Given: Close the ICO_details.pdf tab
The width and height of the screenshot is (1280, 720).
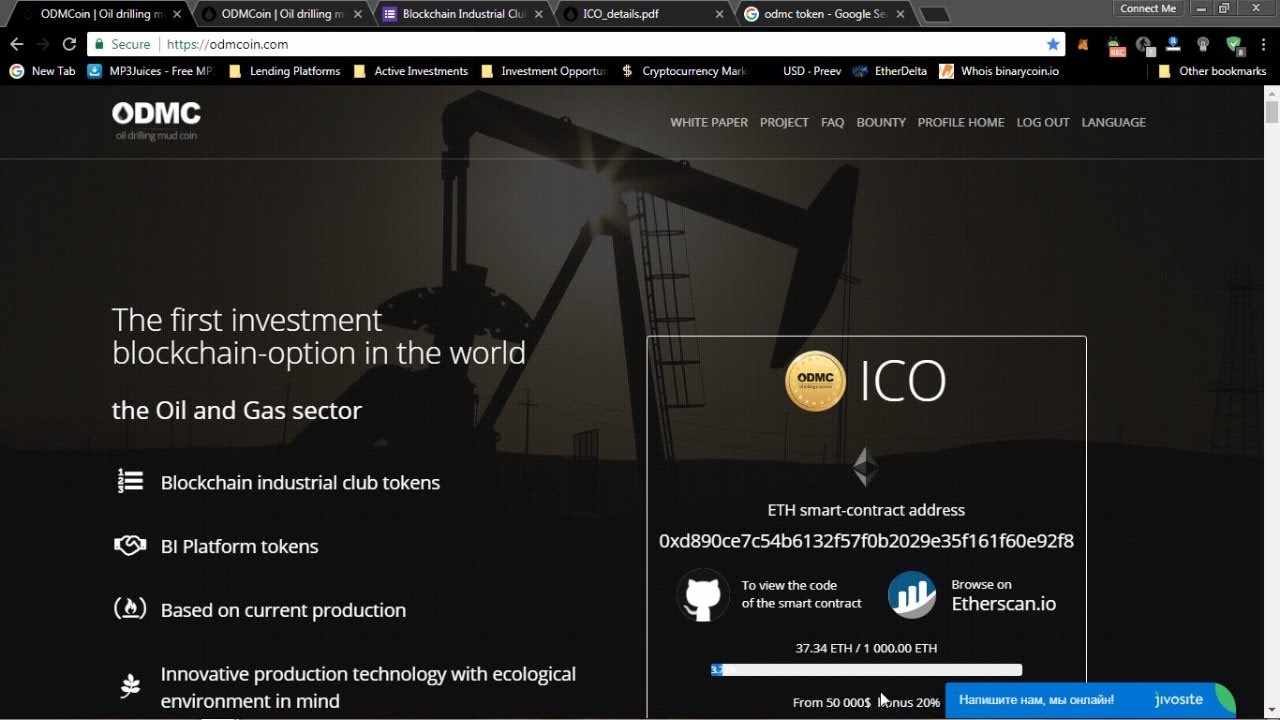Looking at the screenshot, I should (720, 14).
